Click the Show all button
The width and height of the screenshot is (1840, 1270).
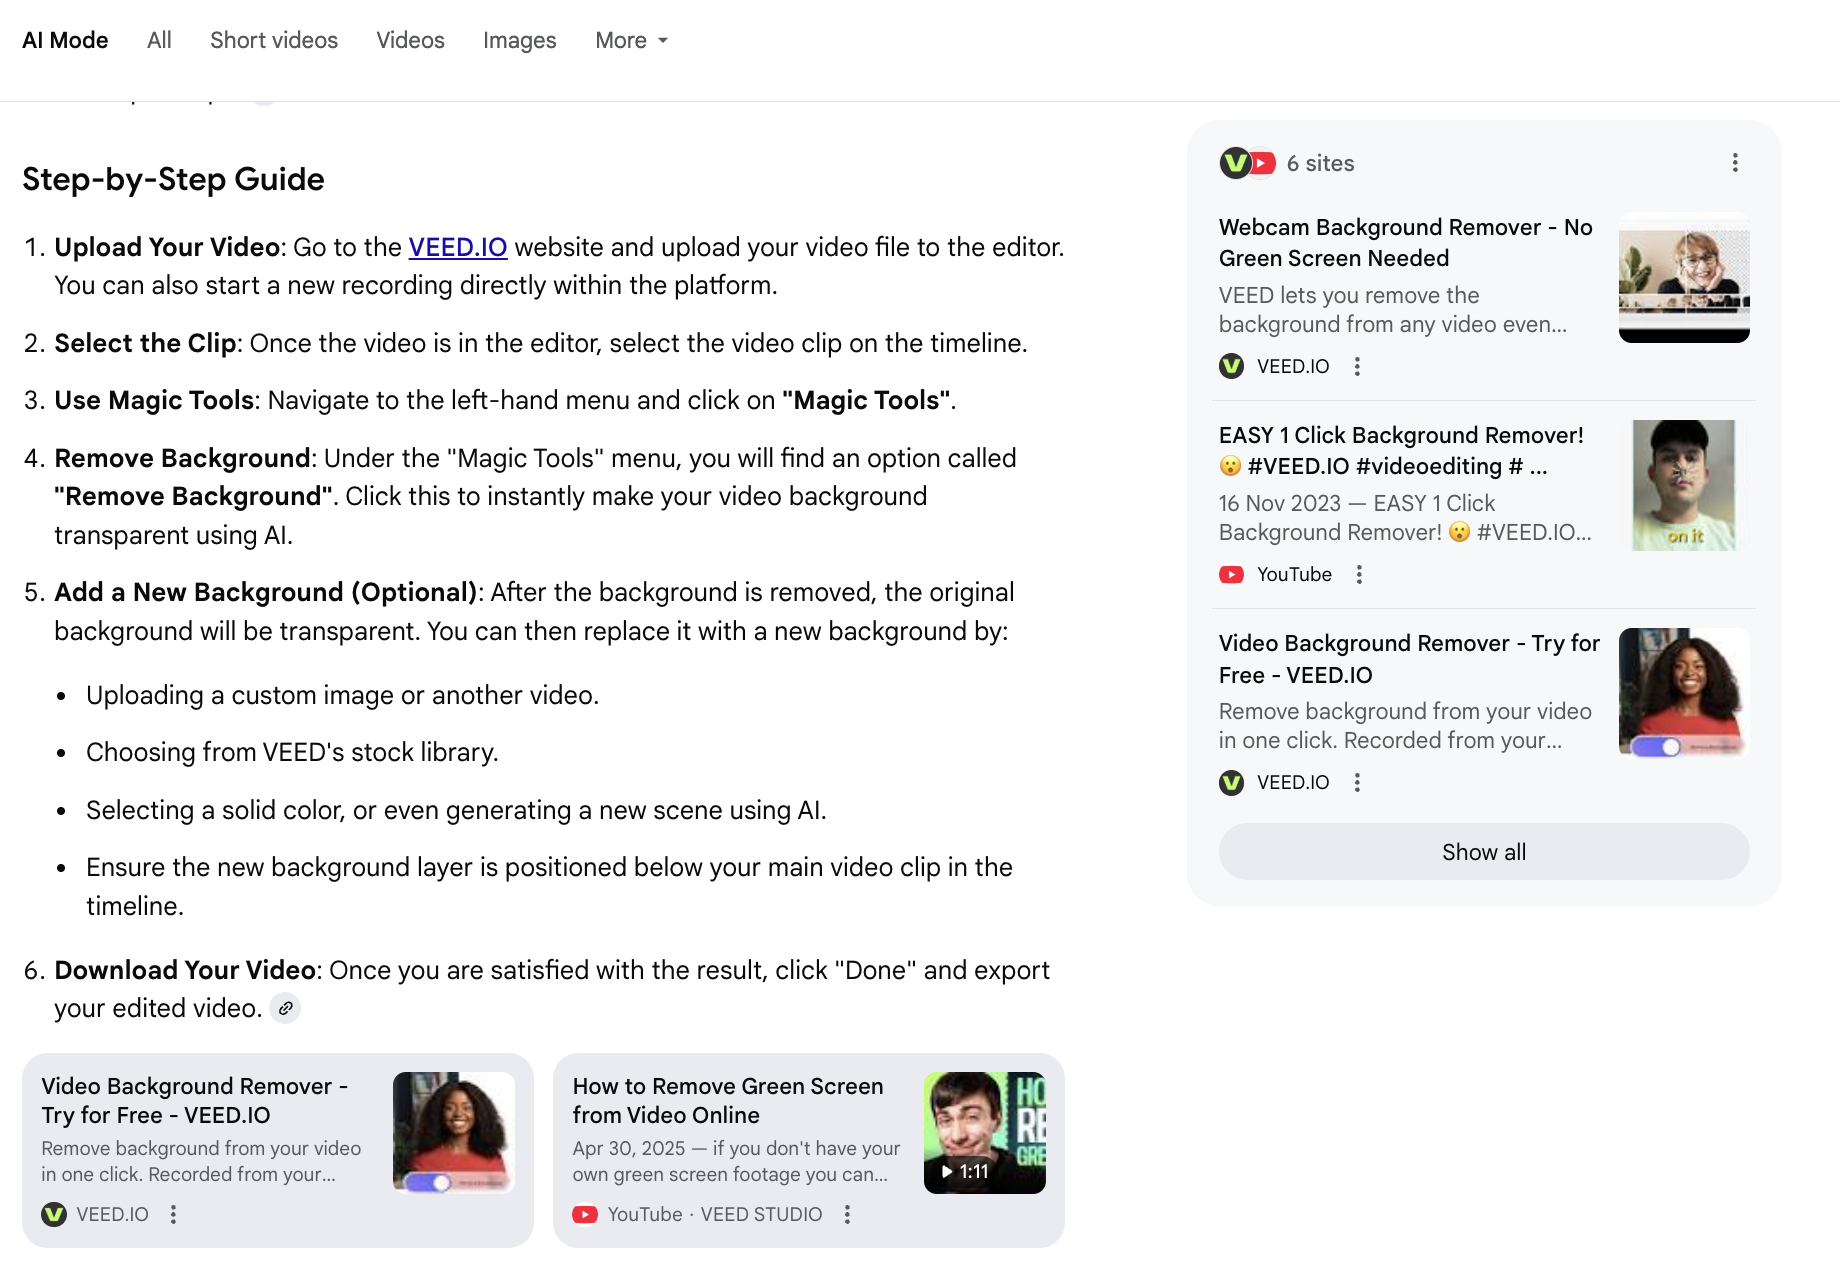point(1484,852)
